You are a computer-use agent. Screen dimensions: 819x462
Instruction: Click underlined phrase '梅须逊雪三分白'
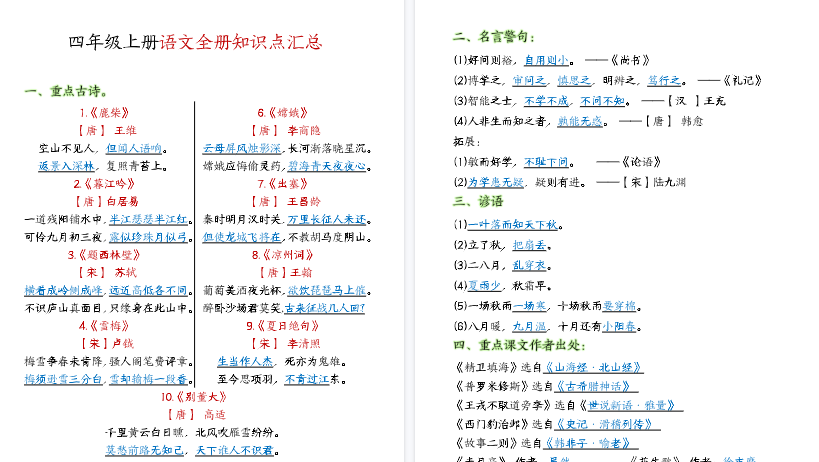(x=63, y=379)
